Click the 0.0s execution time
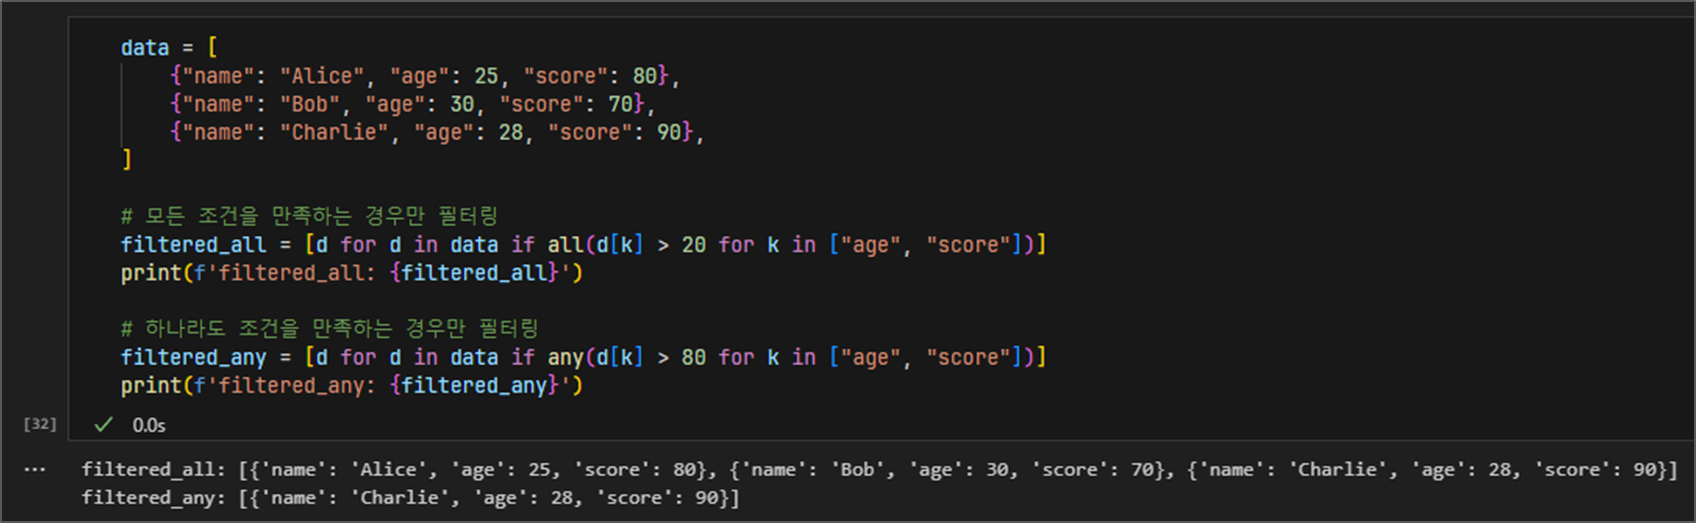Image resolution: width=1696 pixels, height=523 pixels. tap(149, 425)
